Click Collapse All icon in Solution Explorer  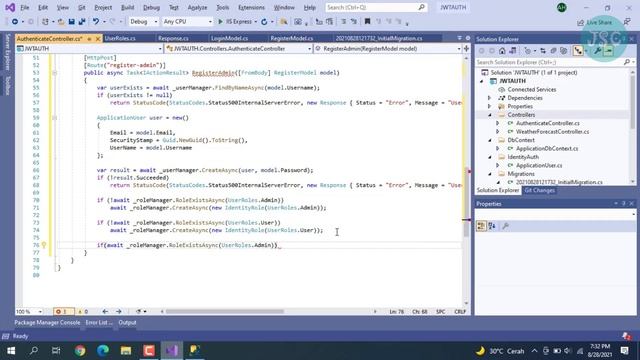coord(553,51)
